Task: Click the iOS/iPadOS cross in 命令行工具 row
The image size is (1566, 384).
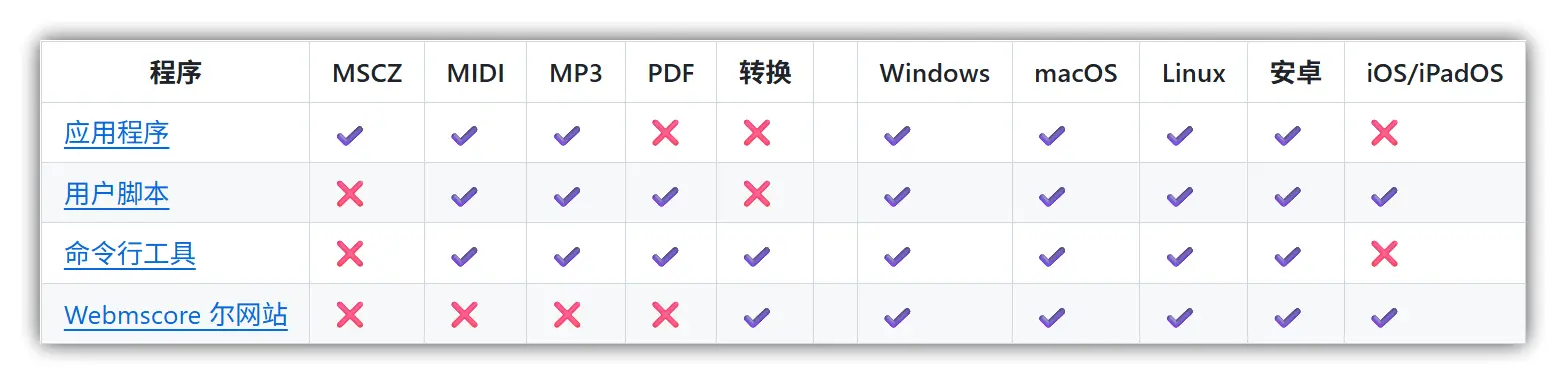Action: [1384, 254]
